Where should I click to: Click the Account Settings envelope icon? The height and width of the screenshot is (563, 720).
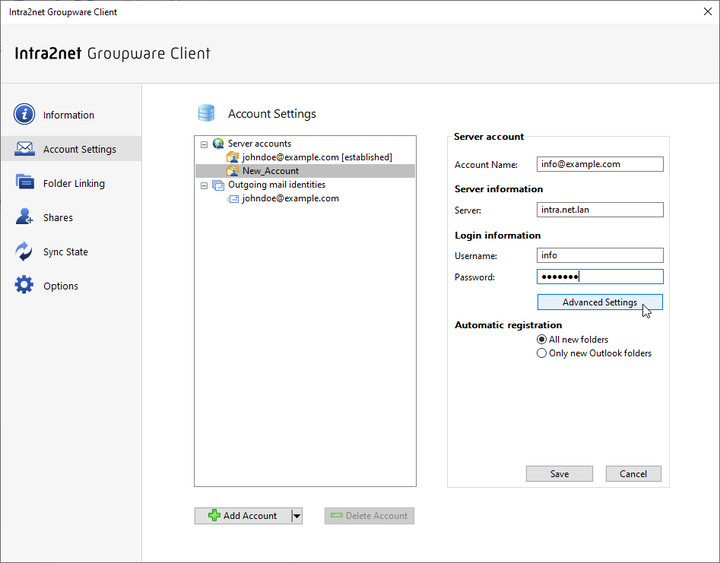click(24, 149)
